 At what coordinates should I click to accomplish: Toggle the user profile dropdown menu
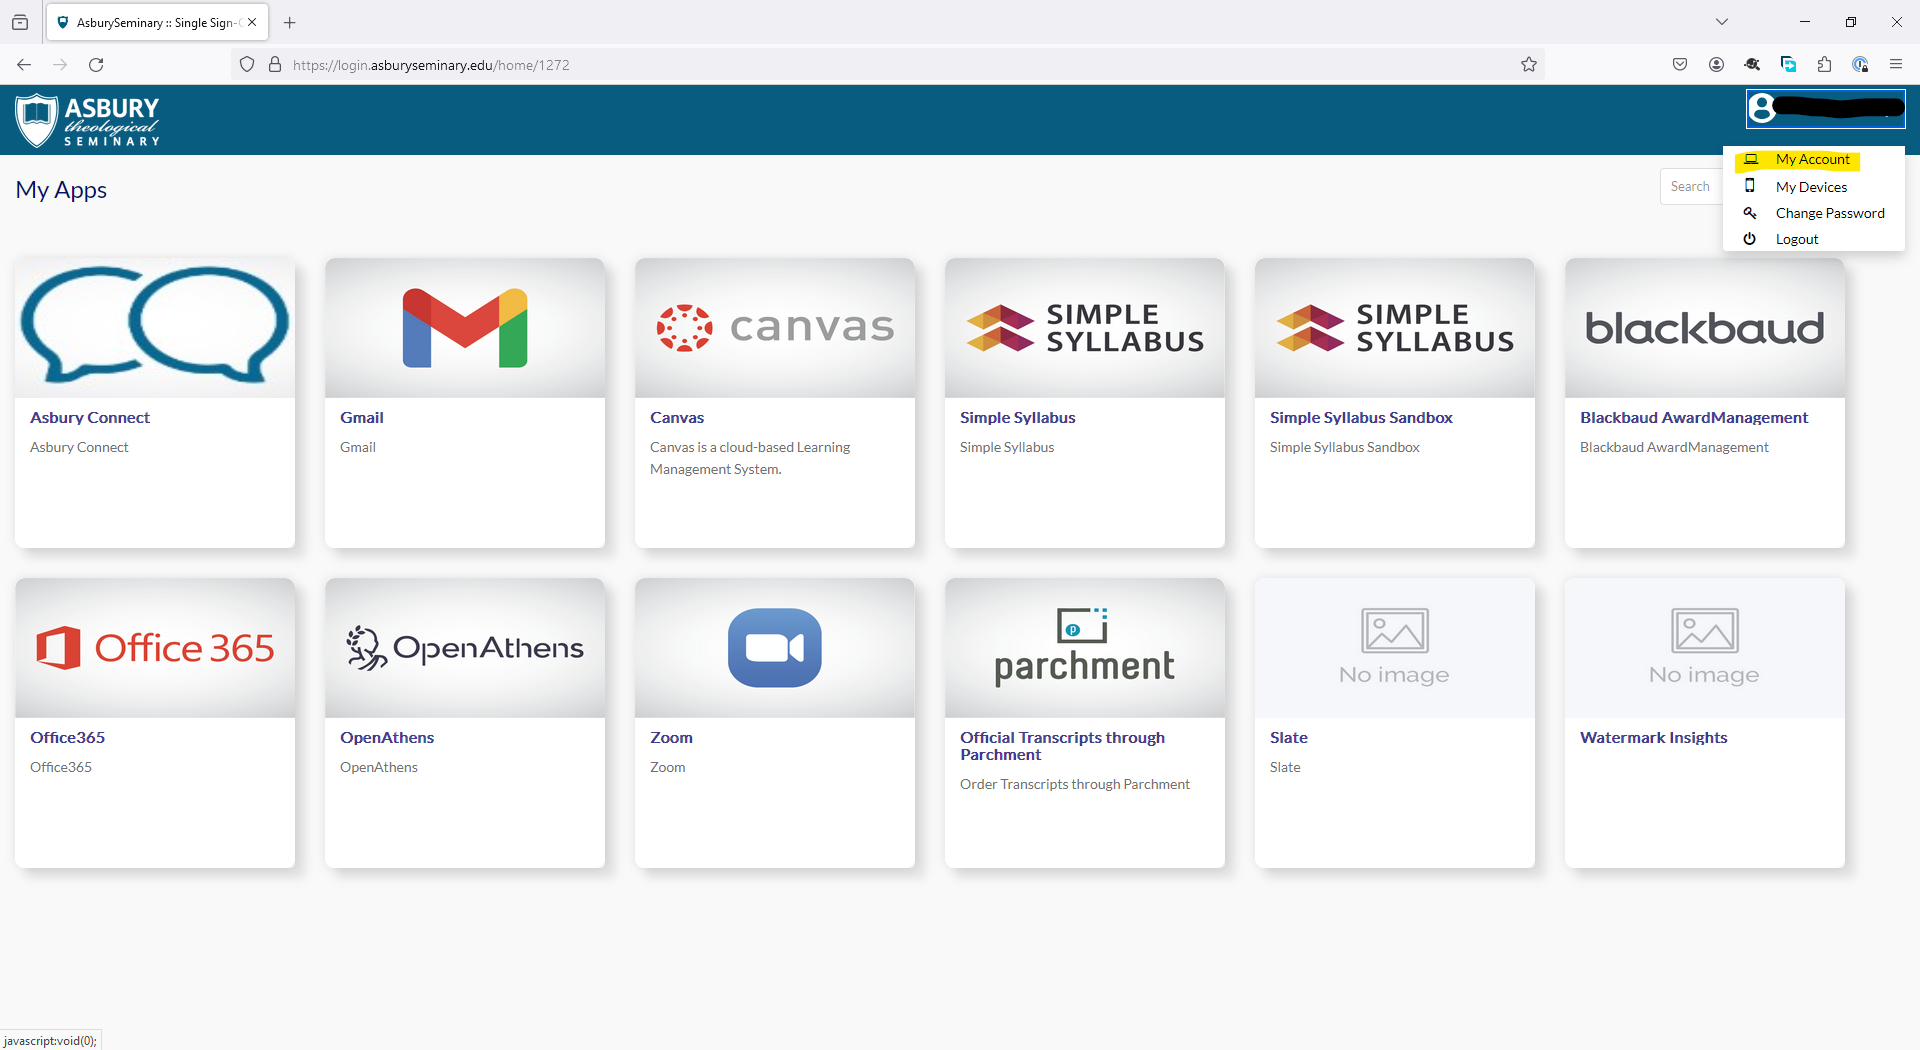click(1826, 108)
